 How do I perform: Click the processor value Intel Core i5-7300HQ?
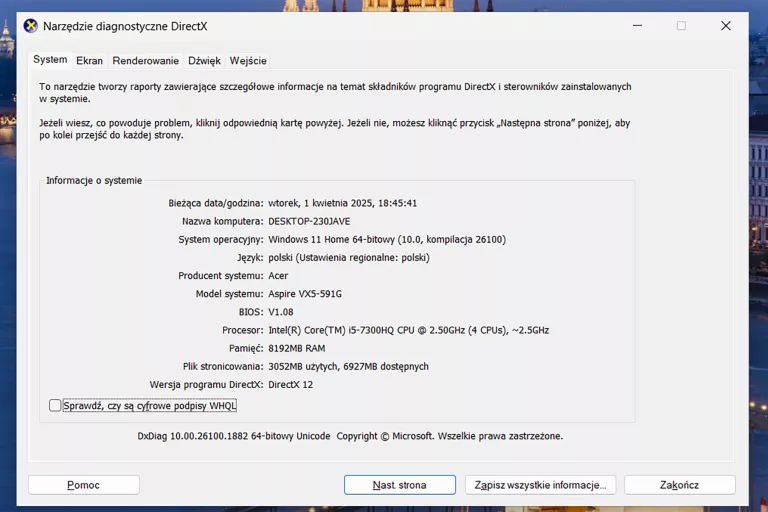(x=408, y=330)
